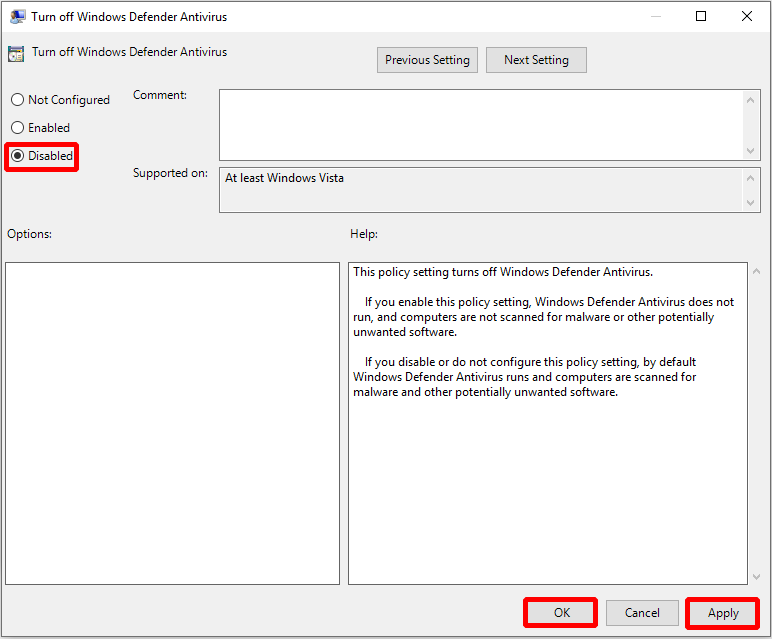Click the Help pane scroll down arrow
Screen dimensions: 772x639
point(757,577)
